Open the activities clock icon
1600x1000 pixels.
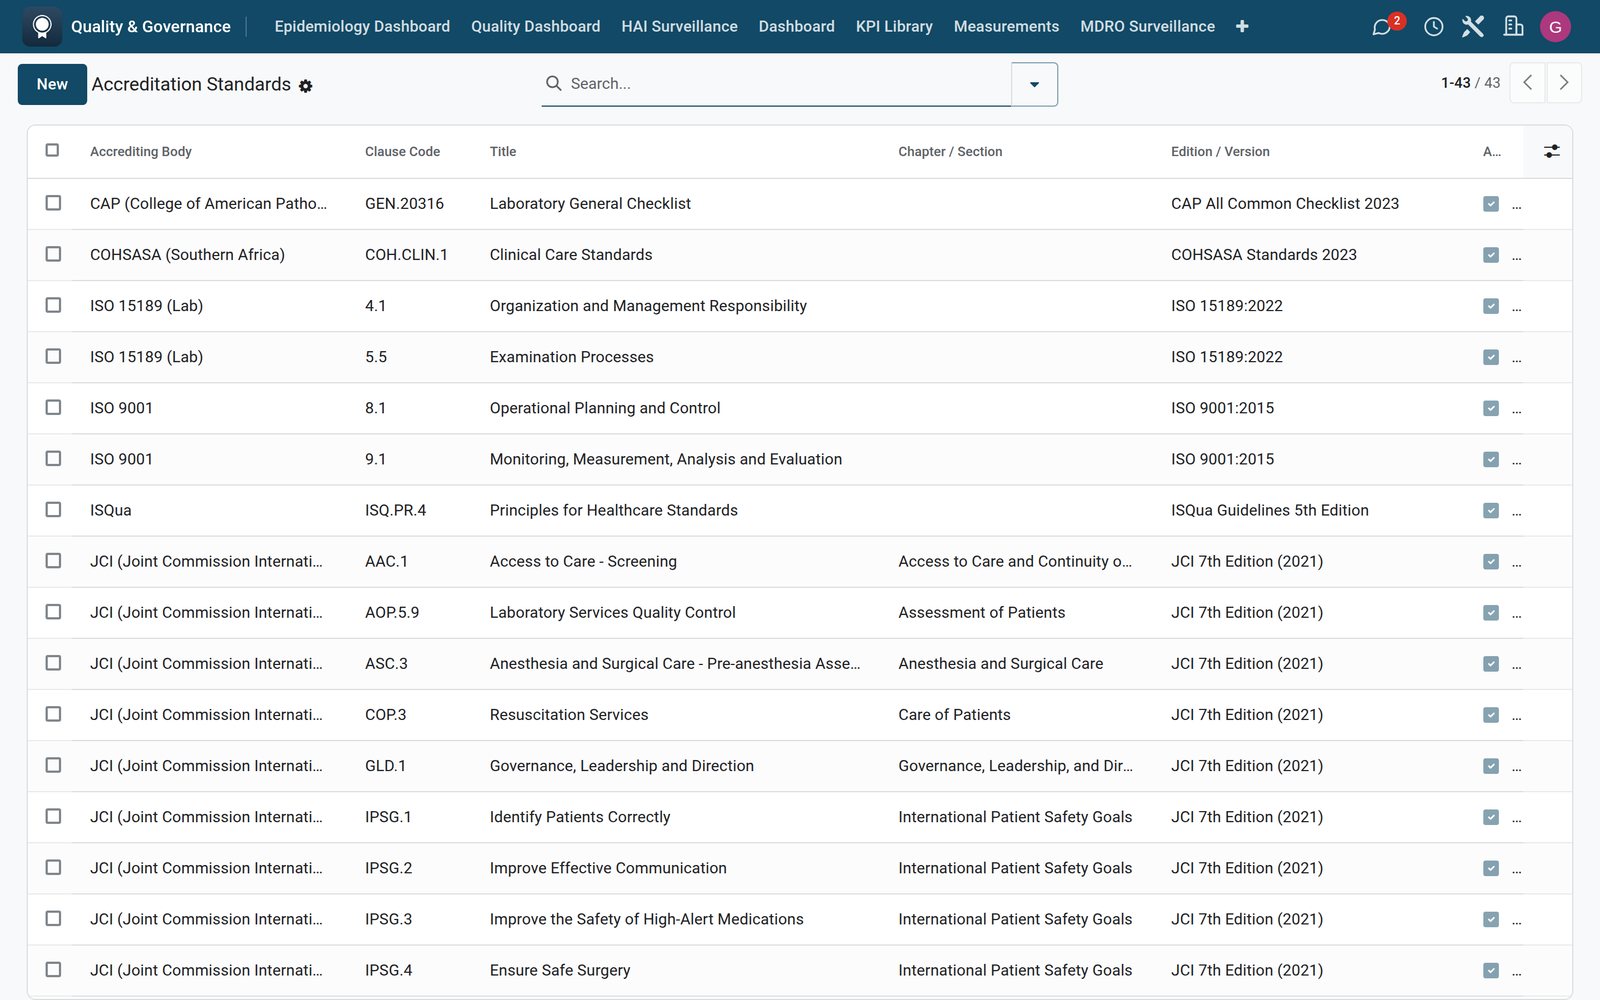coord(1433,27)
